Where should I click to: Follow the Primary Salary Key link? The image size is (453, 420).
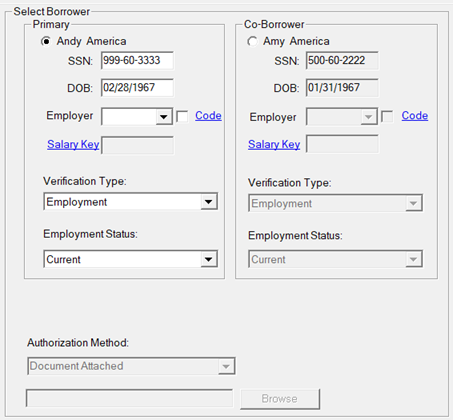[x=73, y=144]
